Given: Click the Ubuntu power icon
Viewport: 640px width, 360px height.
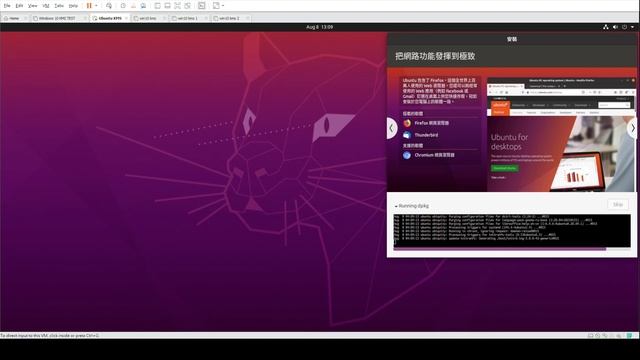Looking at the screenshot, I should tap(624, 27).
